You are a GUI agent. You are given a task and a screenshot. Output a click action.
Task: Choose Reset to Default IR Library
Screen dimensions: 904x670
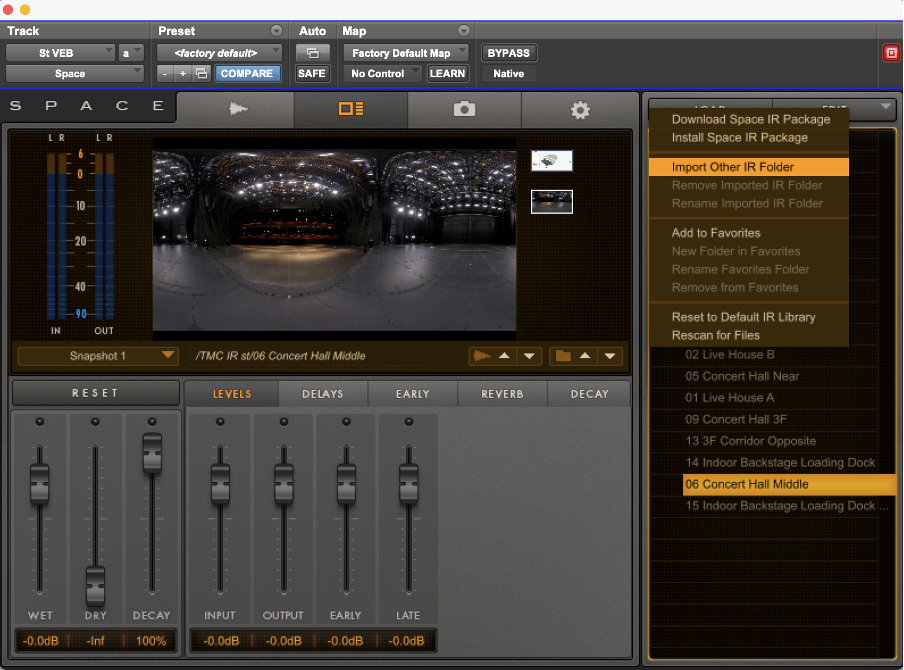click(x=748, y=317)
